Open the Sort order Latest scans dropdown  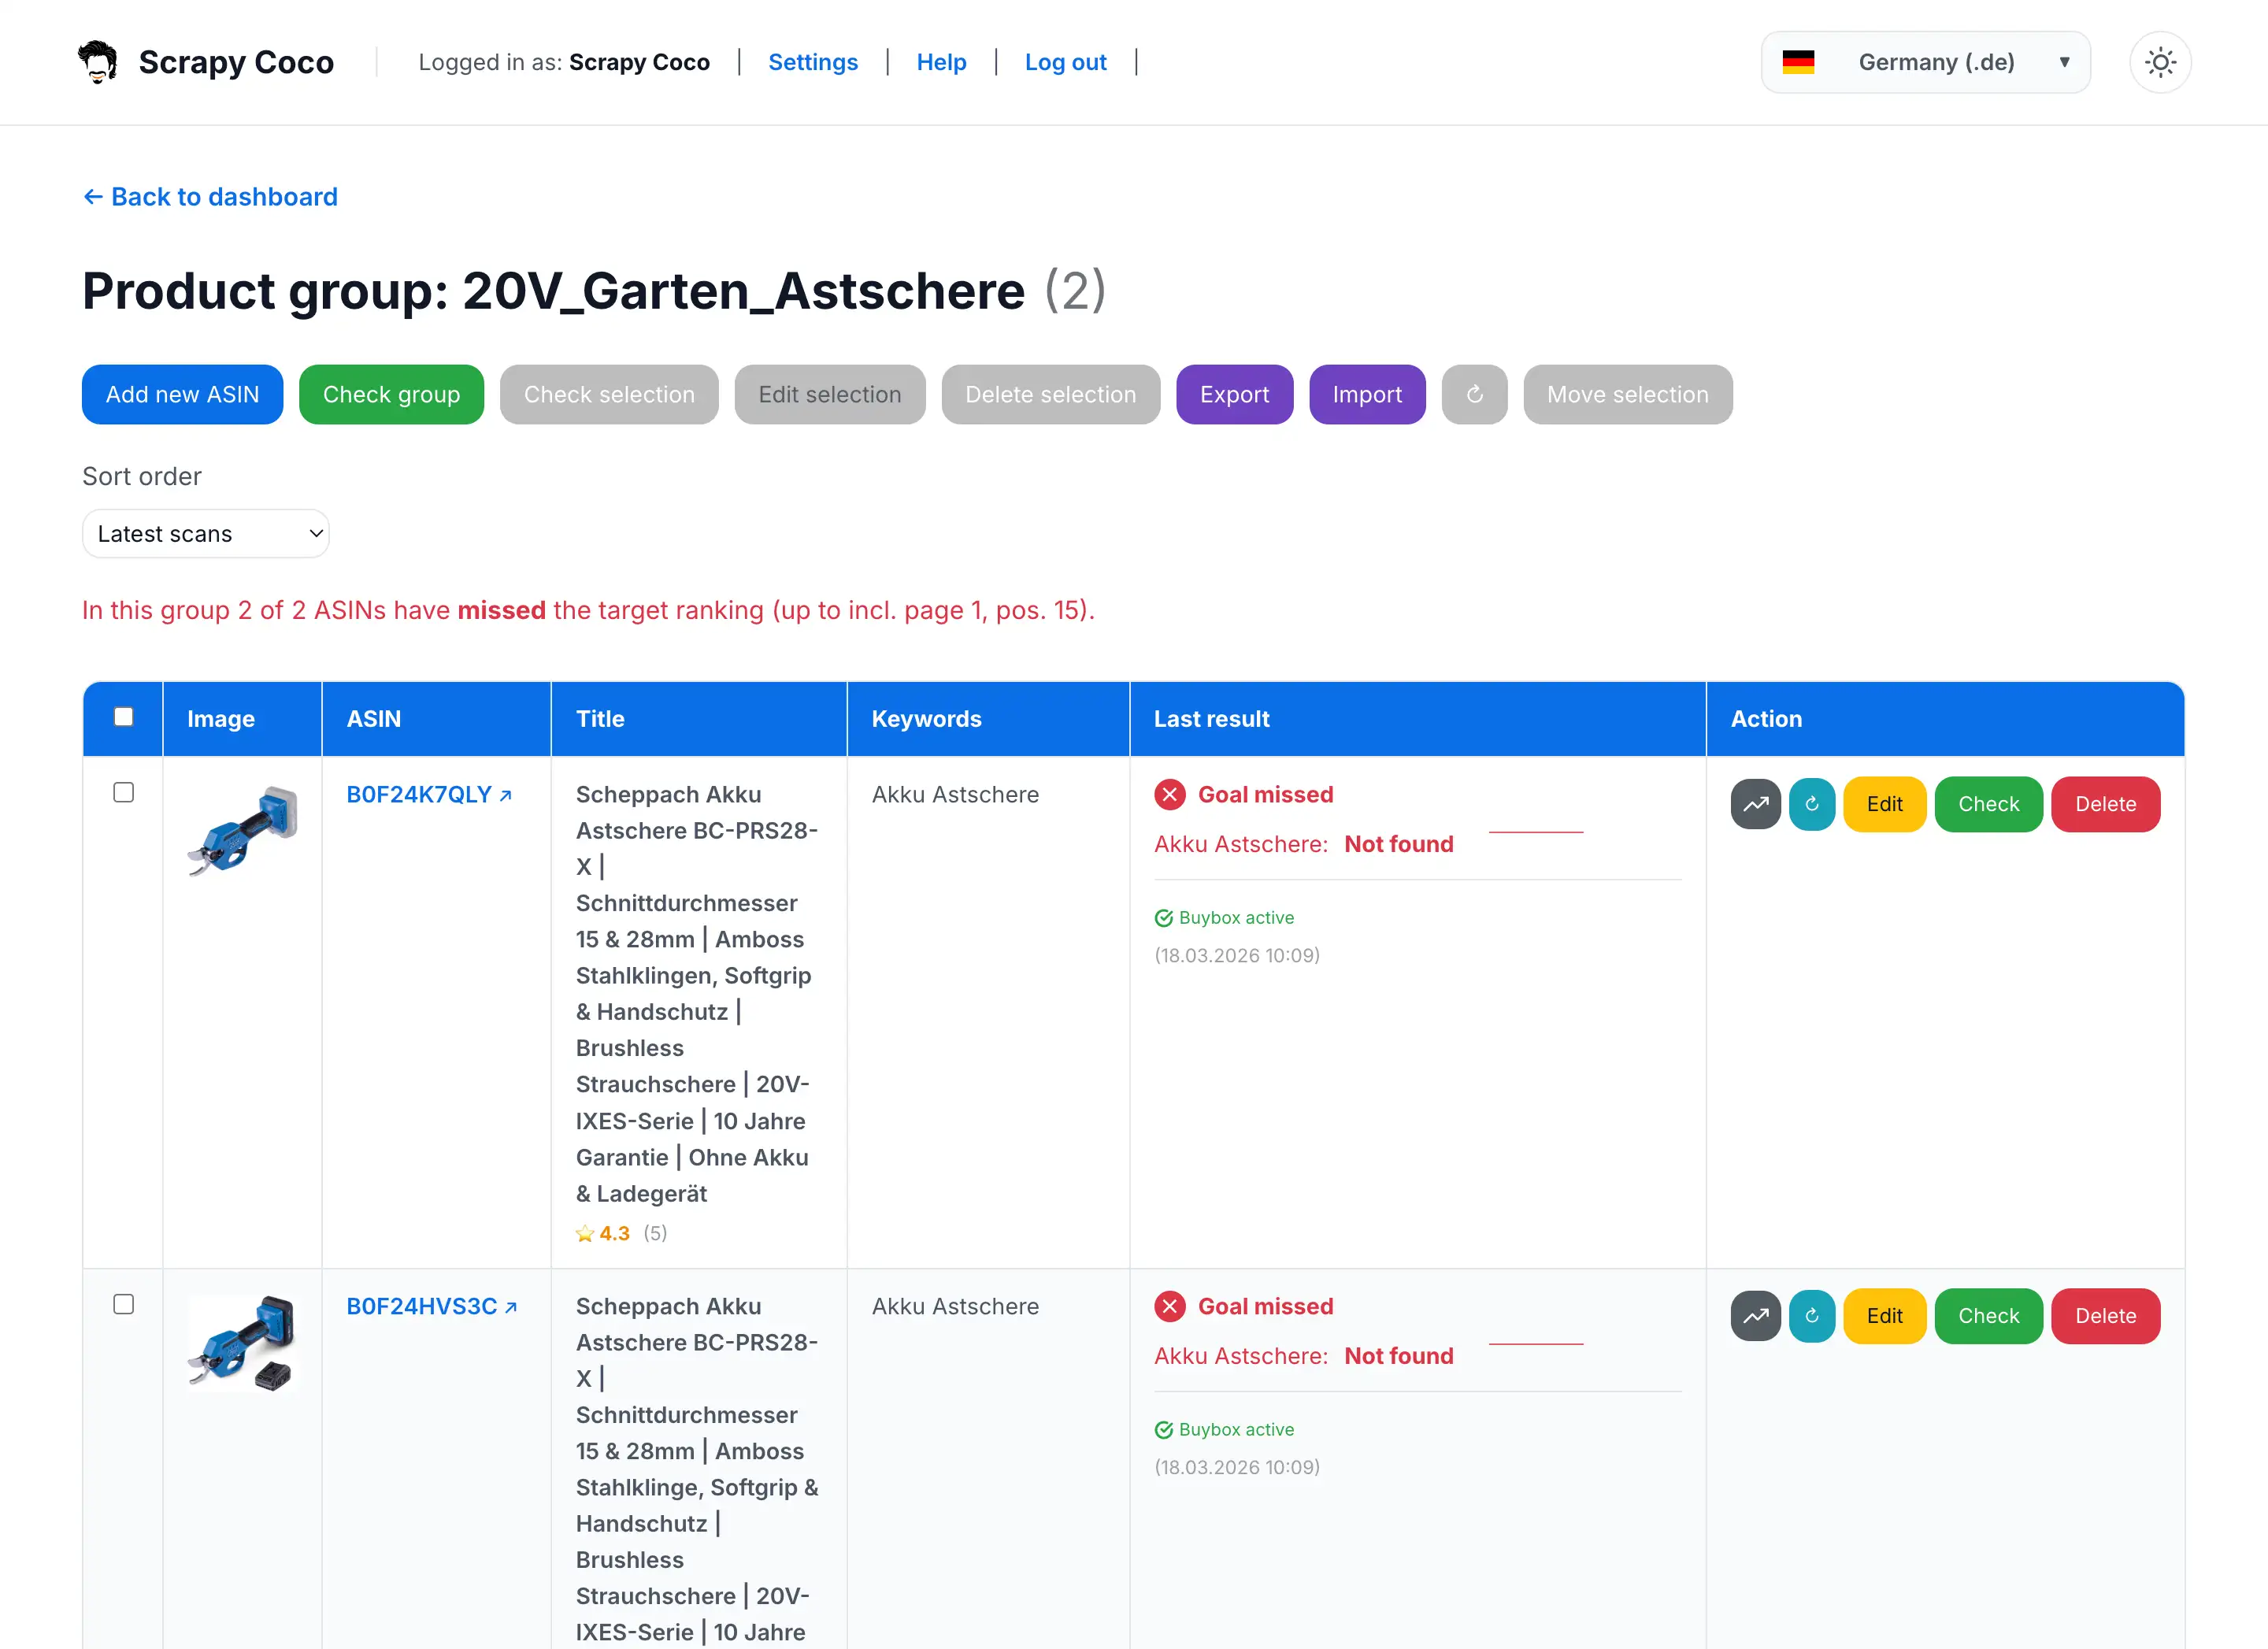(205, 534)
